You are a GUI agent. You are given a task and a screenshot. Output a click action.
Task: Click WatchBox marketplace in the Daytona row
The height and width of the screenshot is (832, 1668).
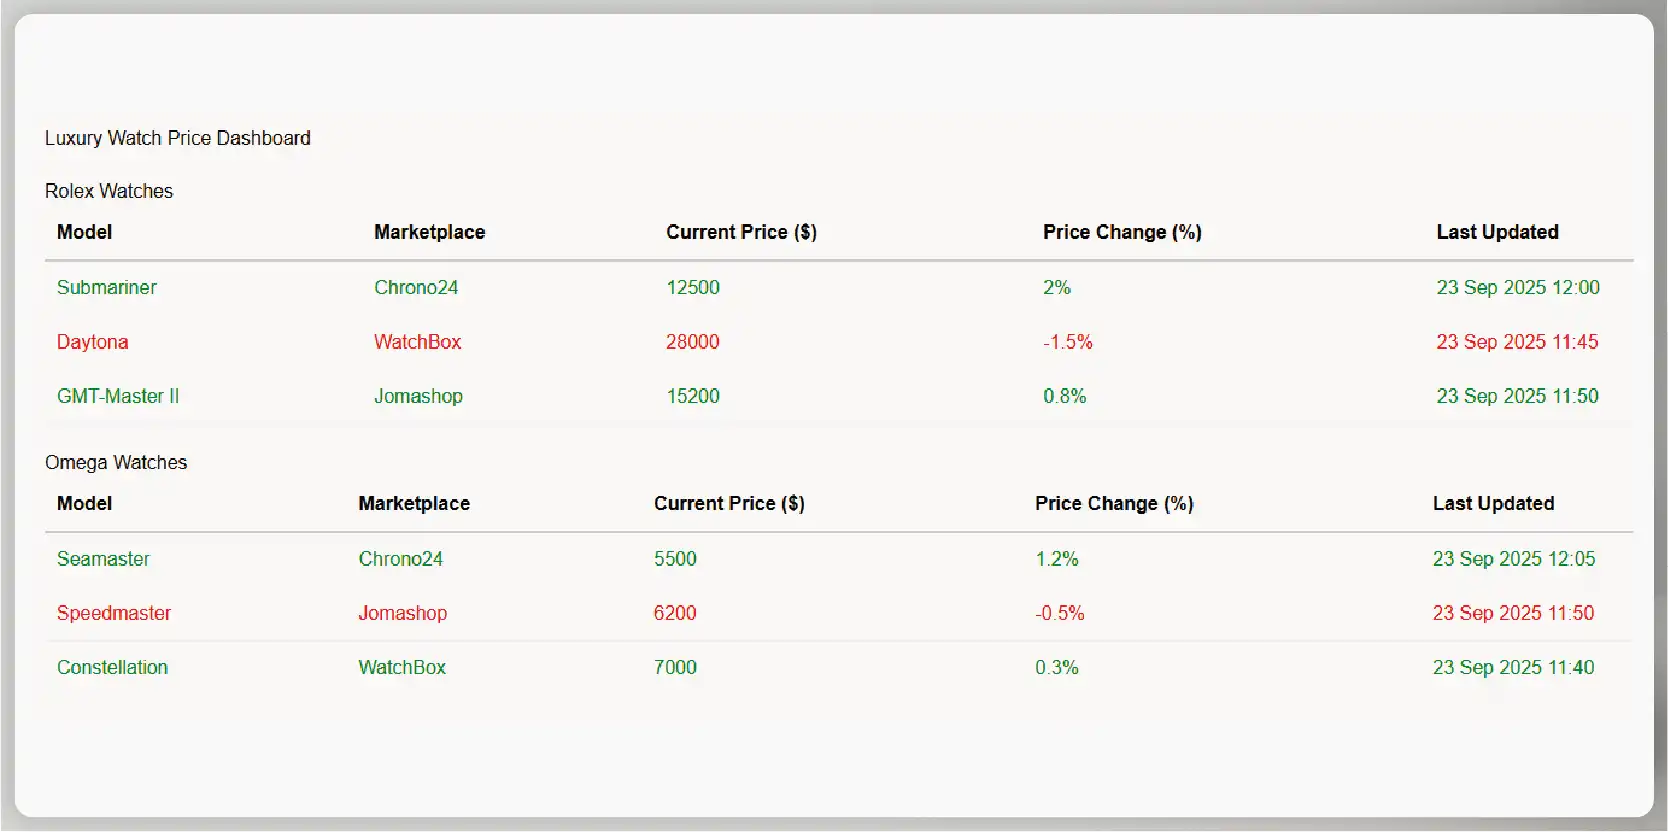click(418, 342)
